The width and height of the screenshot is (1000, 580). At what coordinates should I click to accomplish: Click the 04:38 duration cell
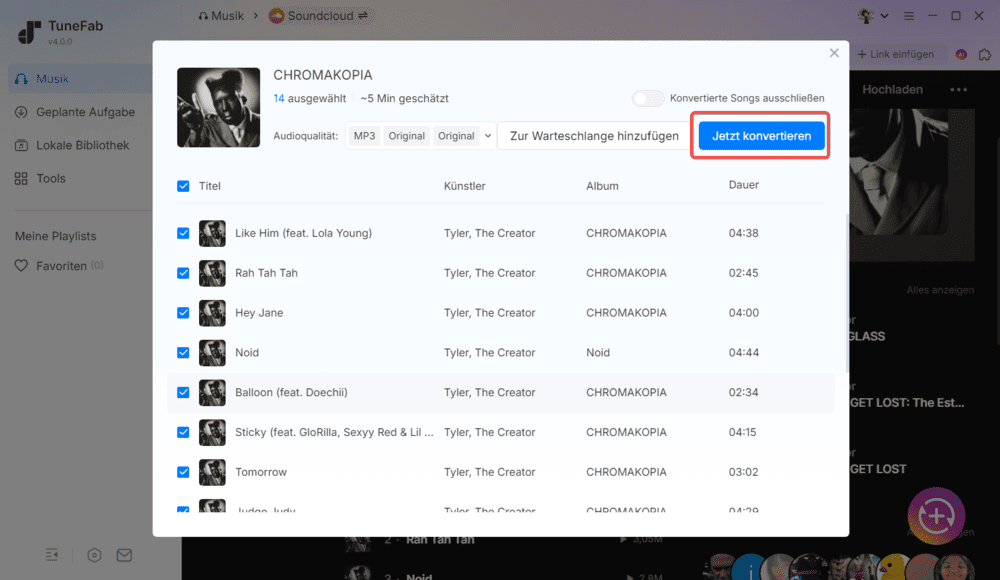click(744, 233)
